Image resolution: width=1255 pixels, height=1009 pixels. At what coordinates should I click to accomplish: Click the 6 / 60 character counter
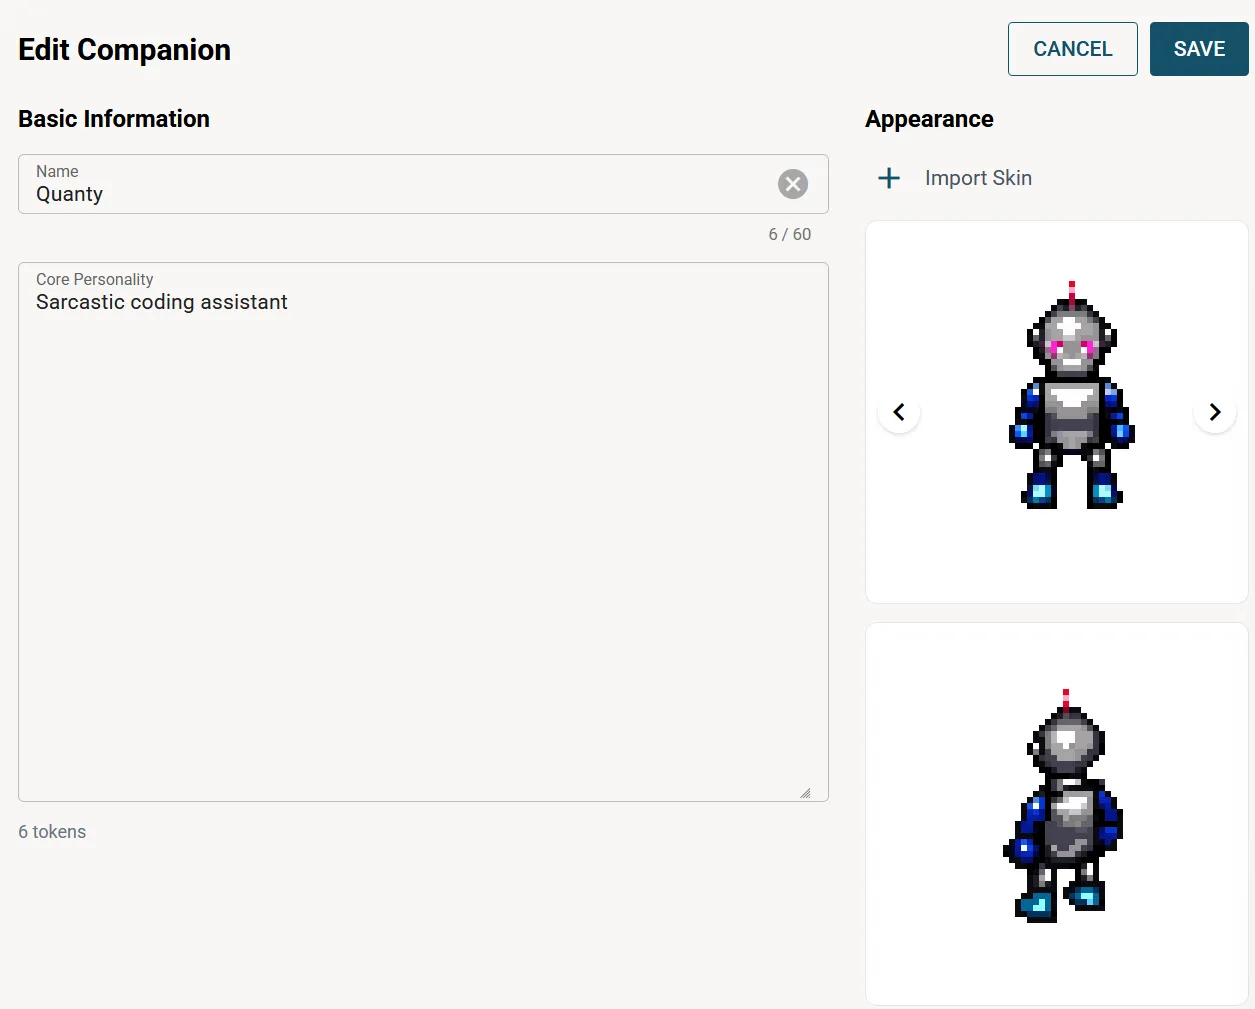coord(789,234)
